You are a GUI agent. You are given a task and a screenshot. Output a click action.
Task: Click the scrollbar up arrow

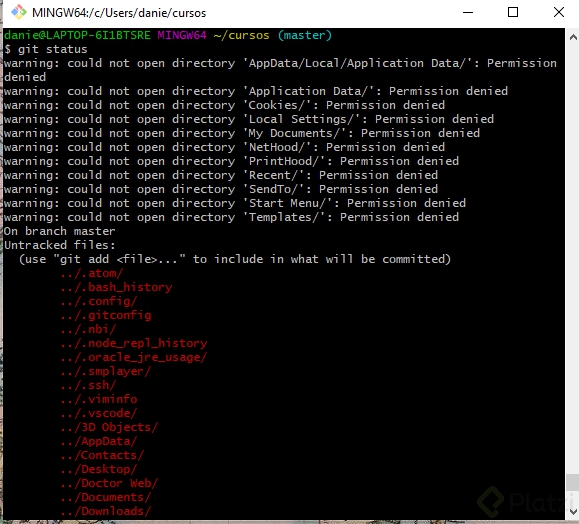click(x=572, y=37)
